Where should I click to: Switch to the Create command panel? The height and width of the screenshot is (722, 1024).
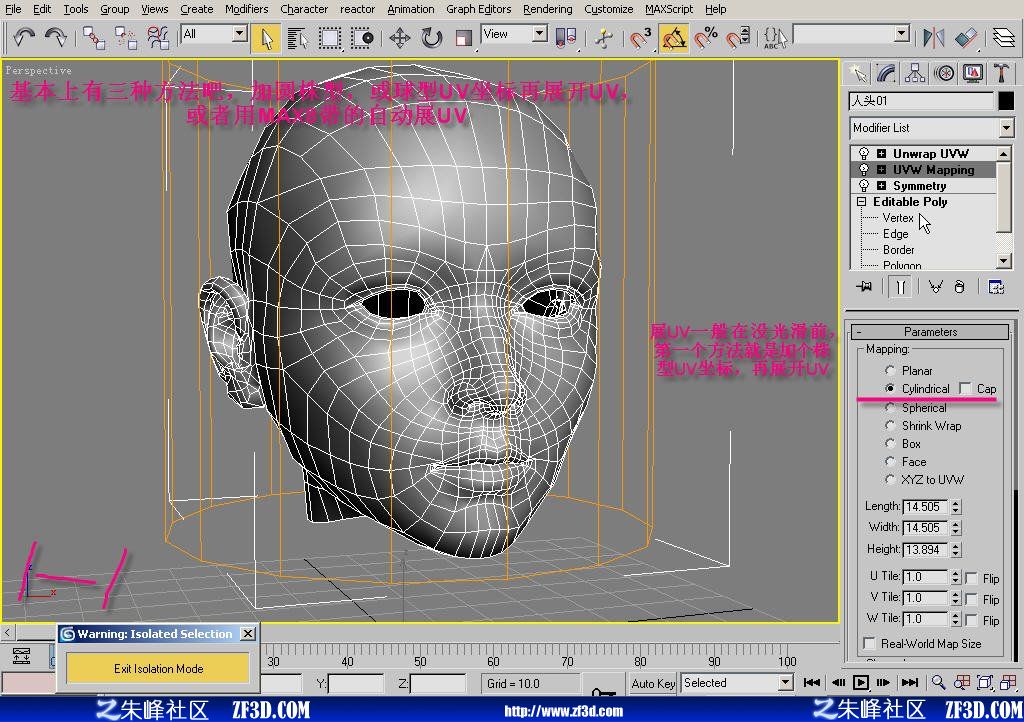point(857,73)
